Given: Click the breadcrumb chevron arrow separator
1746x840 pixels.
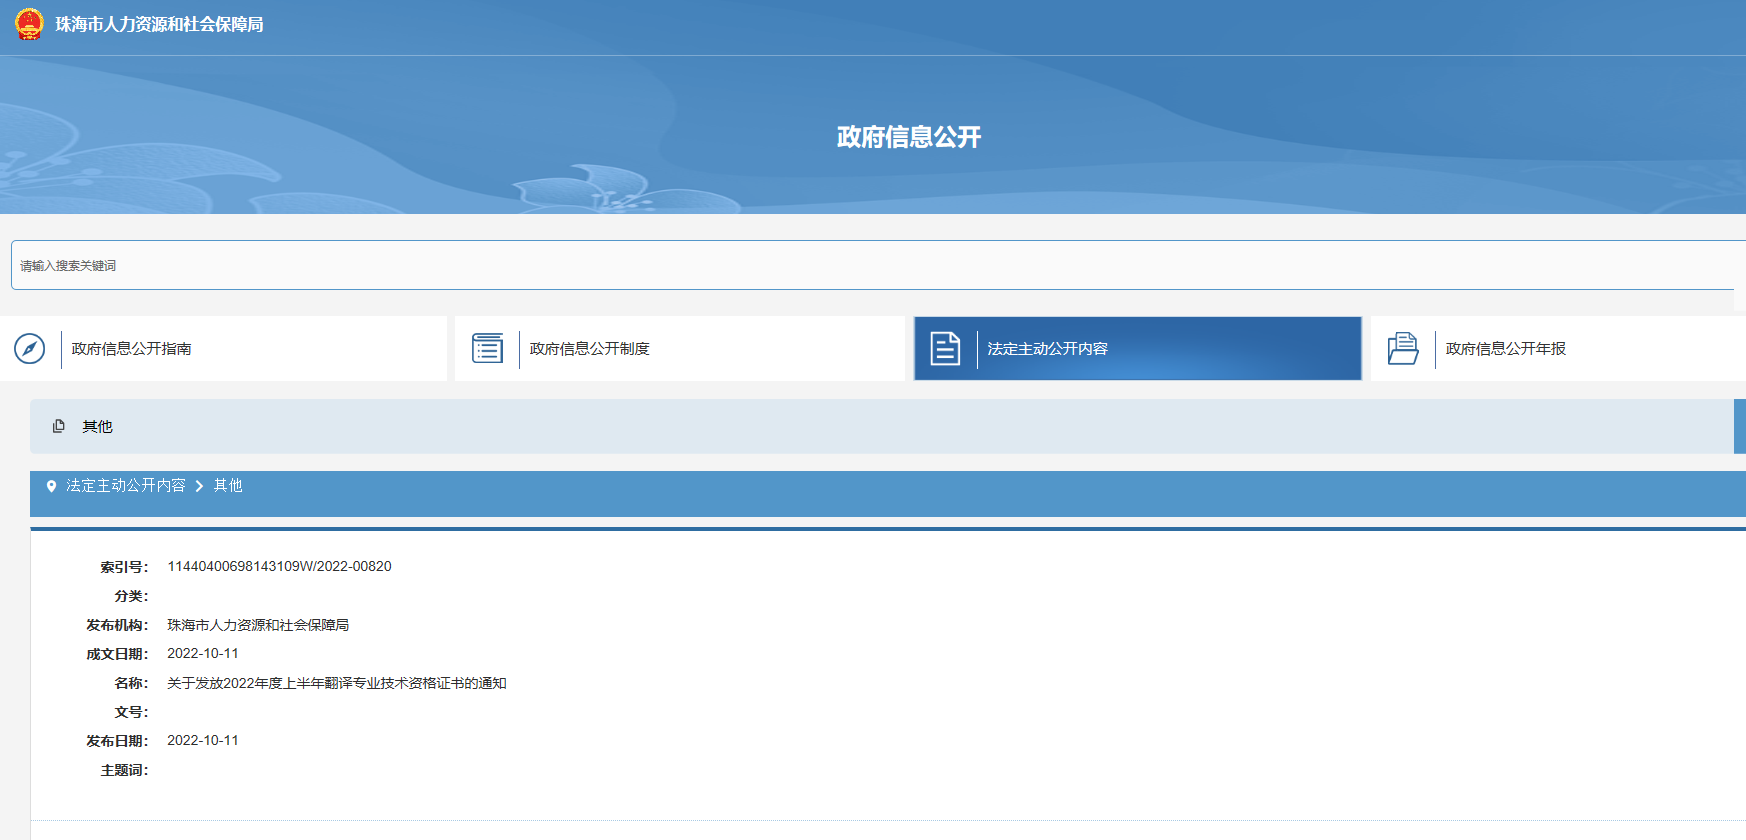Looking at the screenshot, I should click(200, 486).
